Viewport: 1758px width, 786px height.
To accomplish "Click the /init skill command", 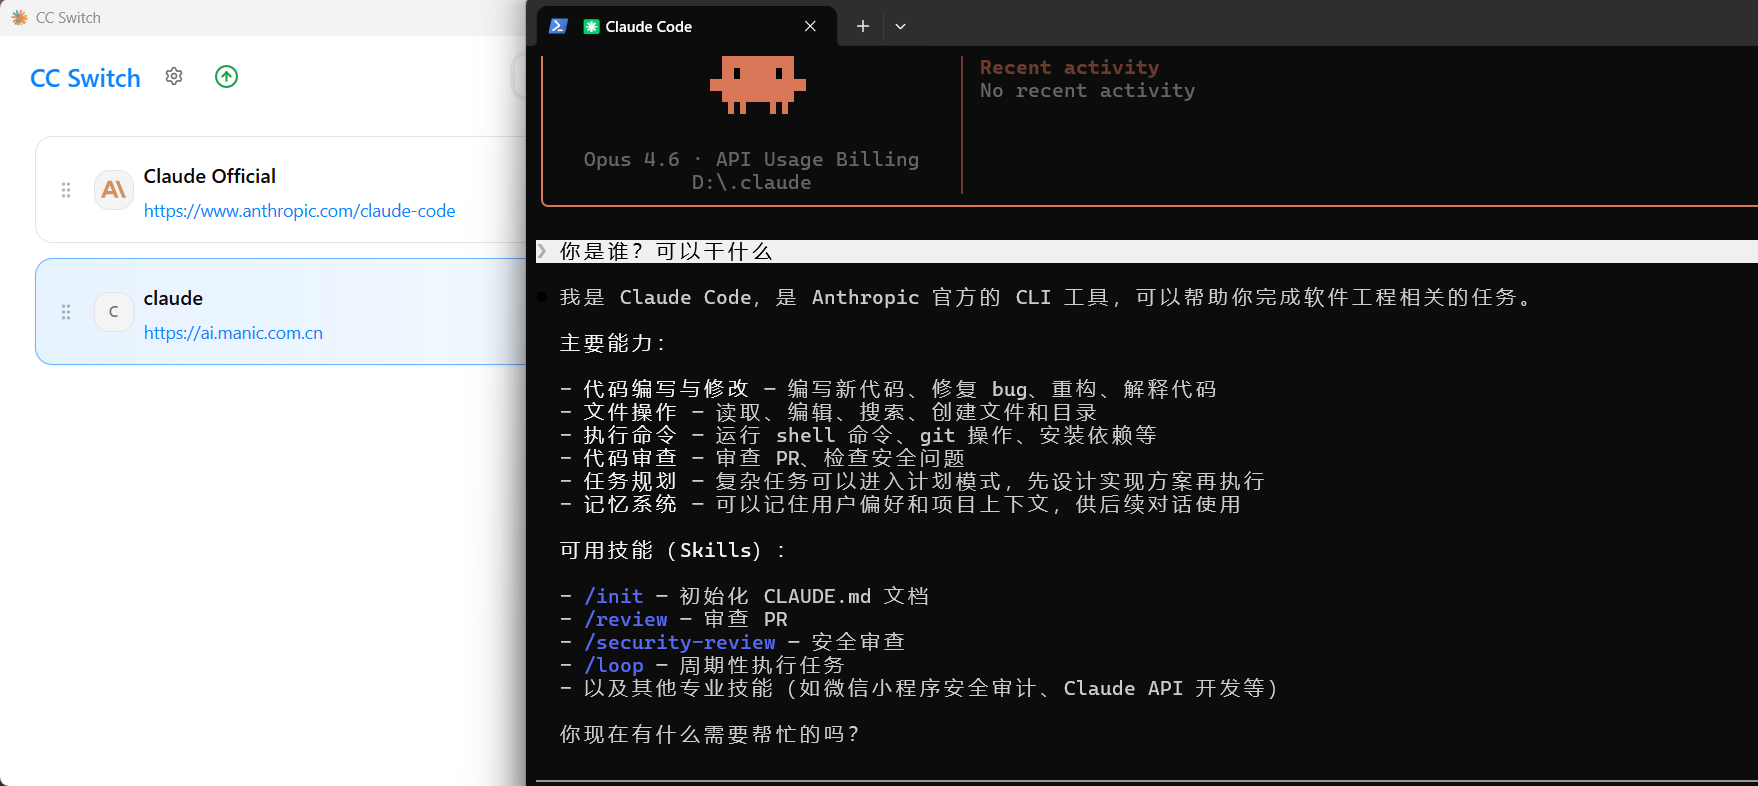I will tap(614, 596).
